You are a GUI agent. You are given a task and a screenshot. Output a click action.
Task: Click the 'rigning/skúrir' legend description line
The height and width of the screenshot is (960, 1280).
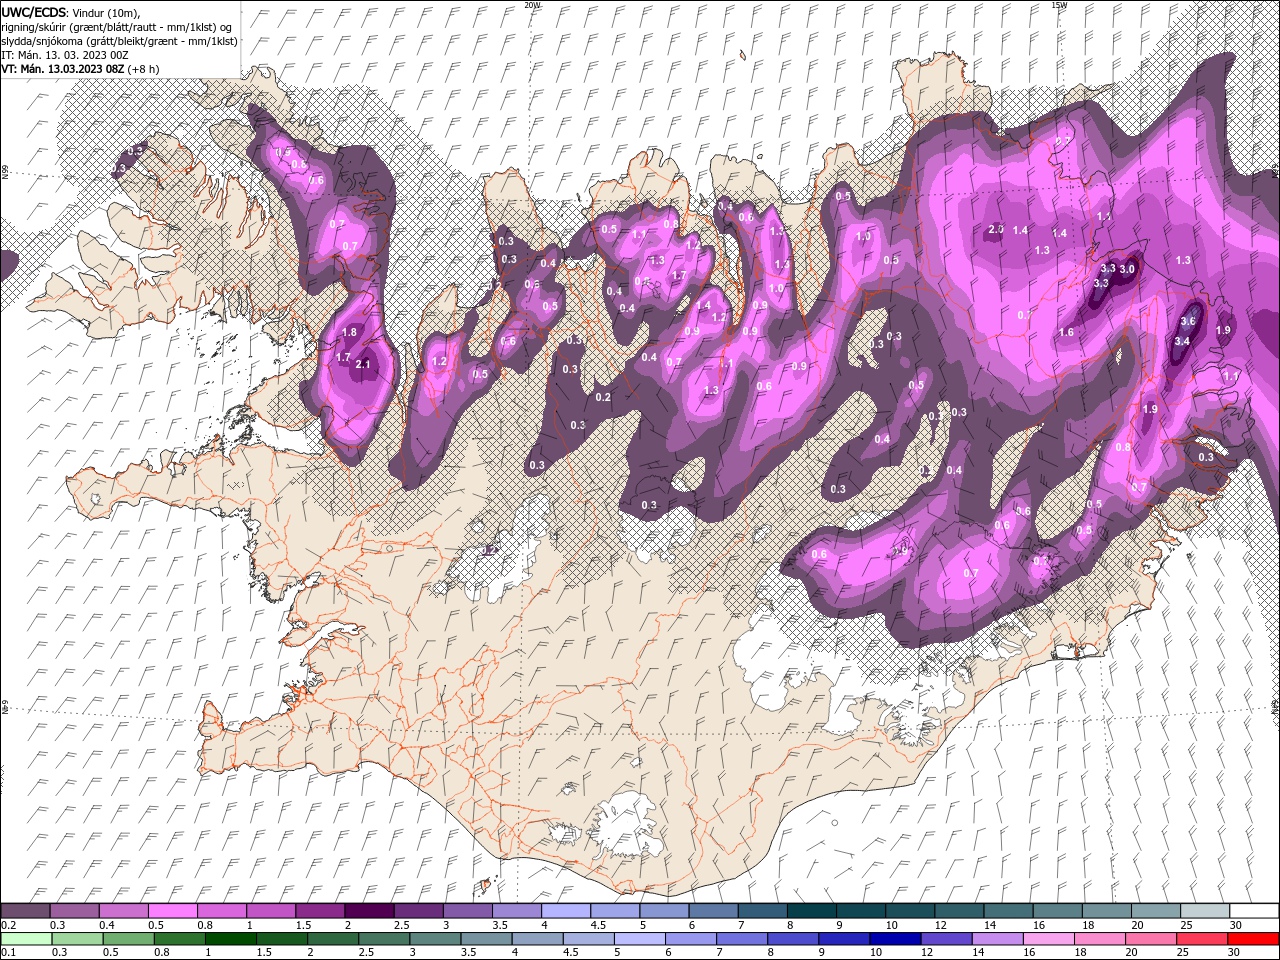pyautogui.click(x=117, y=27)
